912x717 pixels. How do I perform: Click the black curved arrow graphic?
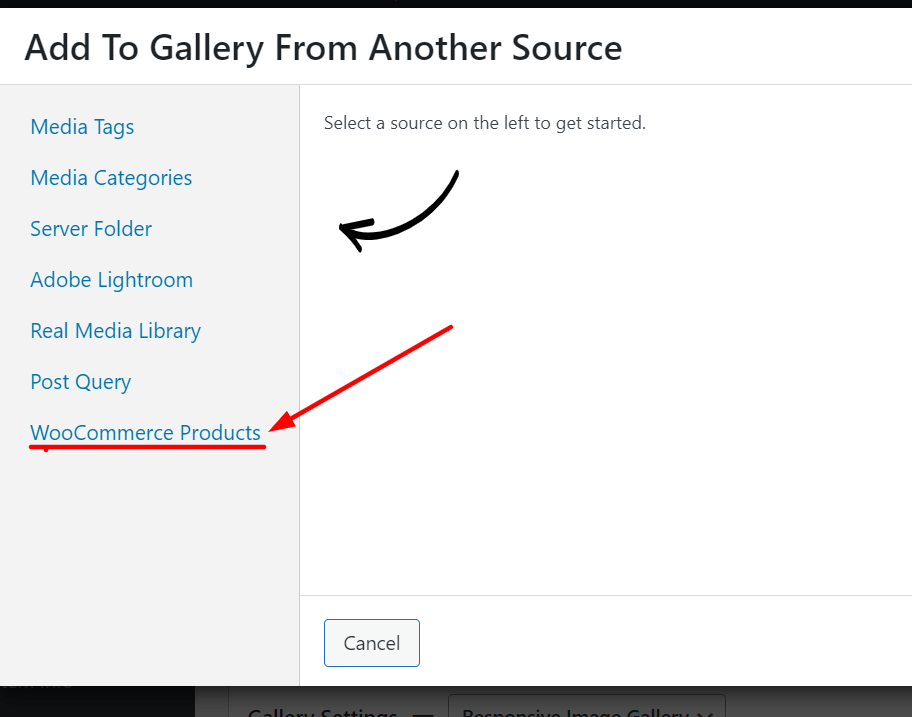pos(399,211)
